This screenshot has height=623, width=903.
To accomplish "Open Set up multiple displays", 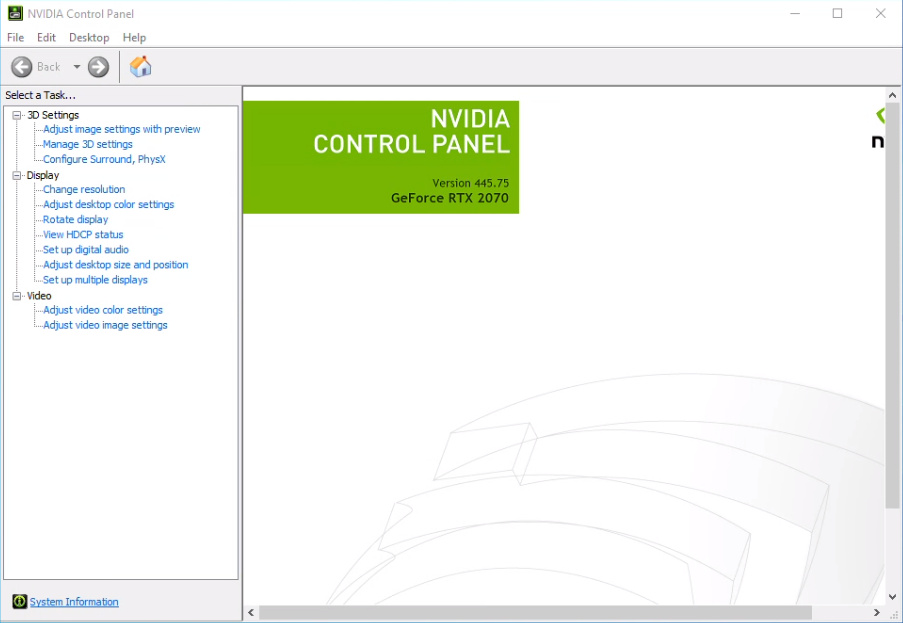I will [x=95, y=280].
